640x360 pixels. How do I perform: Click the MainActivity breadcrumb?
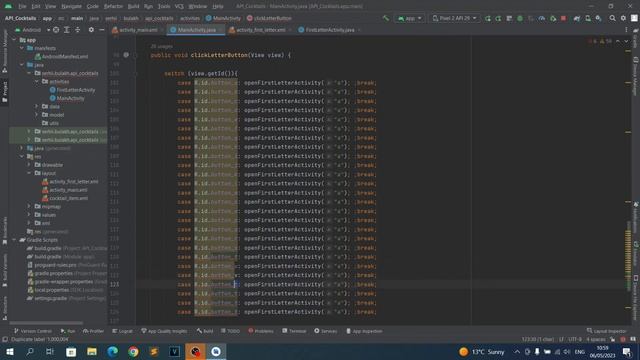[x=223, y=18]
